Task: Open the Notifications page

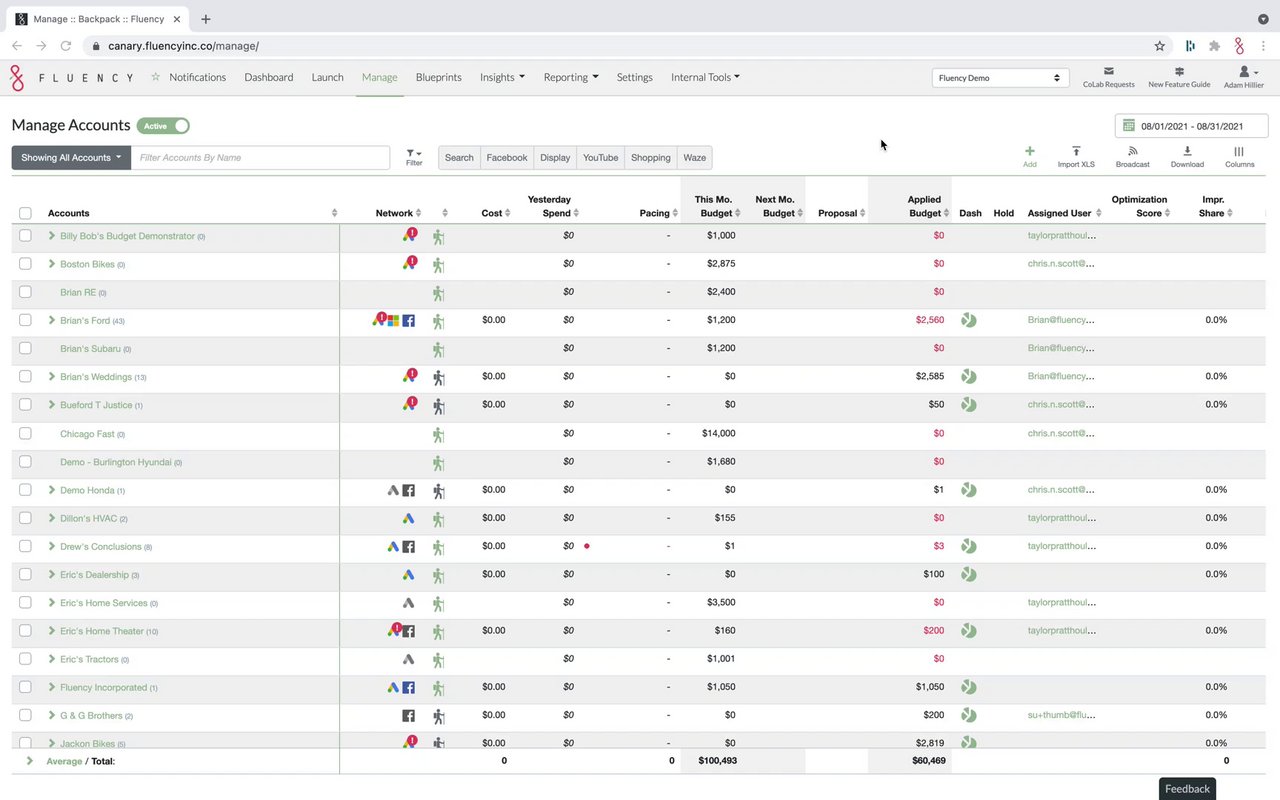Action: [197, 77]
